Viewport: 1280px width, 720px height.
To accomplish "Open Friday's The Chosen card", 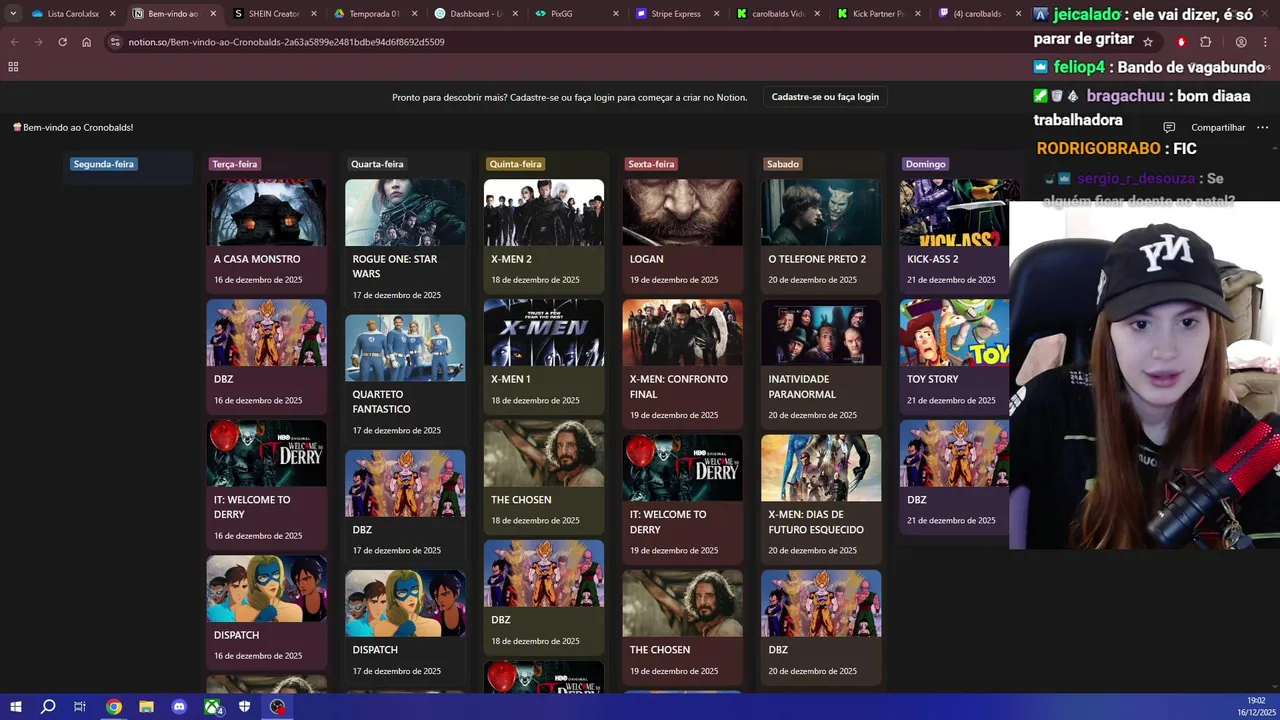I will pos(682,627).
